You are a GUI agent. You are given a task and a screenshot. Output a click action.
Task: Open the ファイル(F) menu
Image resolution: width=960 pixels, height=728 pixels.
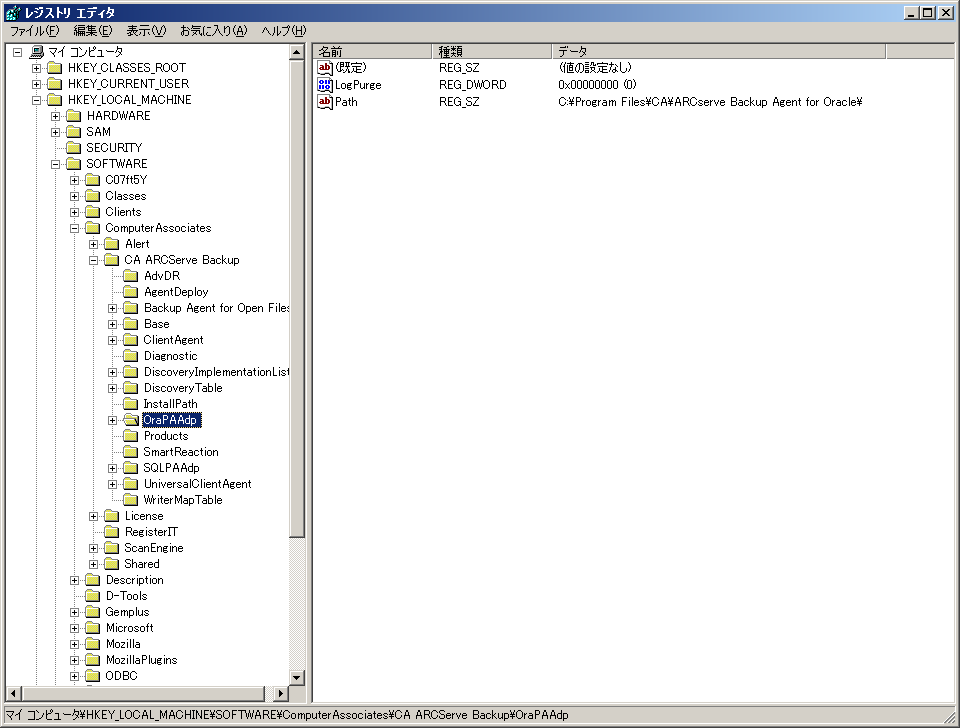pyautogui.click(x=35, y=31)
